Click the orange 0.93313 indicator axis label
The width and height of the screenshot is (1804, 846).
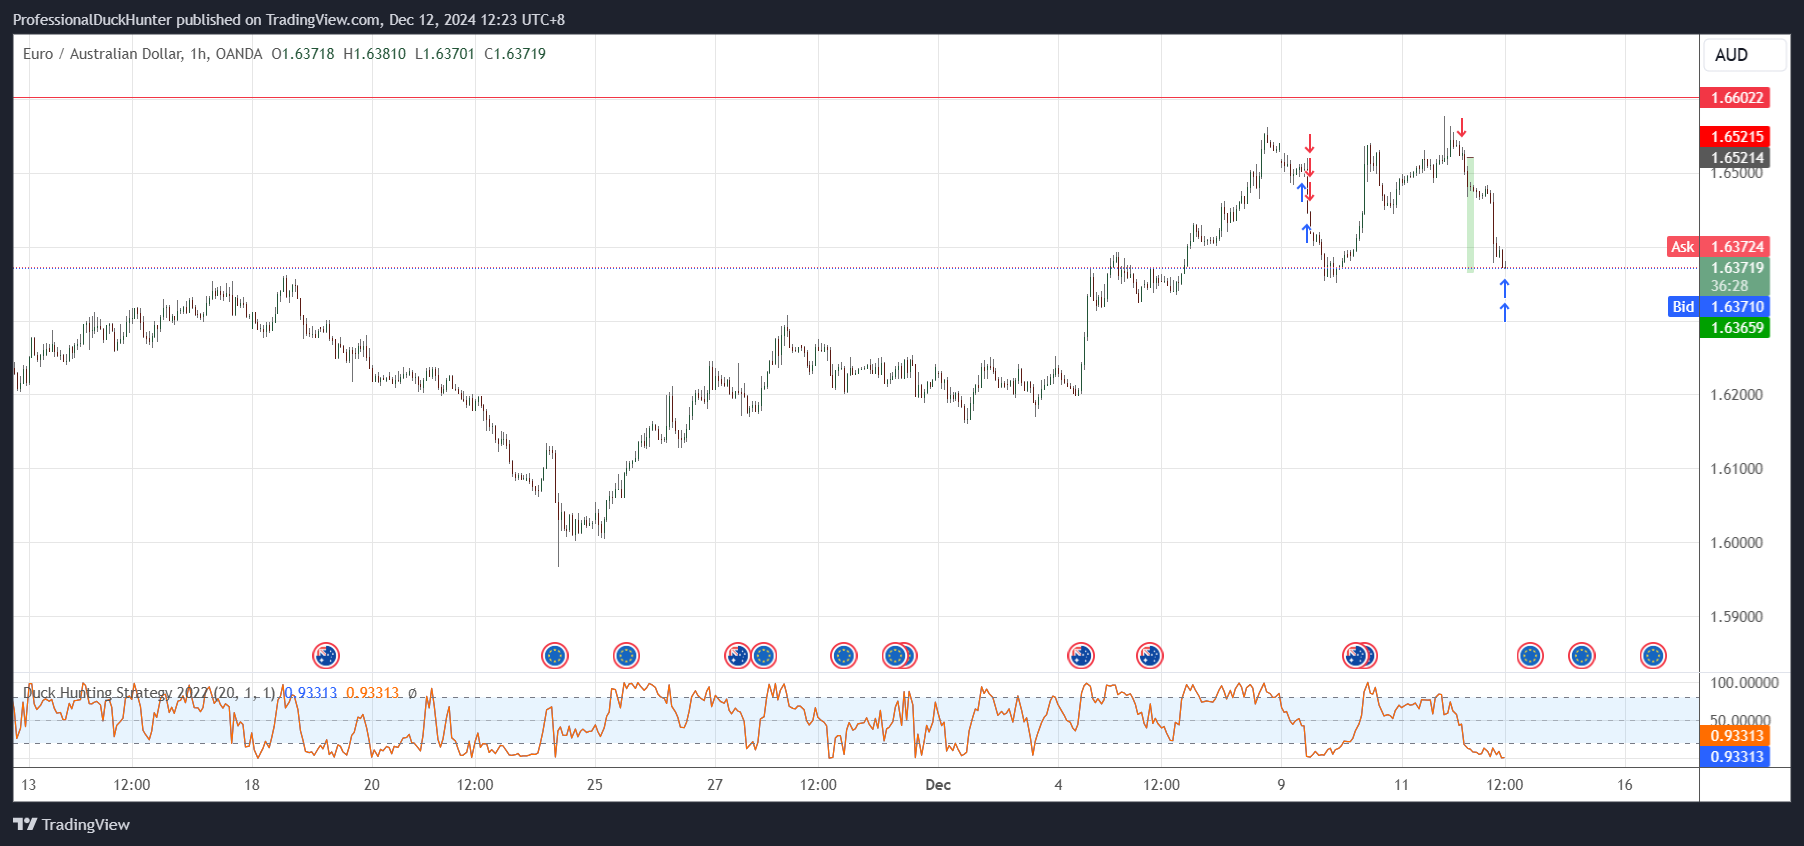[x=1735, y=736]
